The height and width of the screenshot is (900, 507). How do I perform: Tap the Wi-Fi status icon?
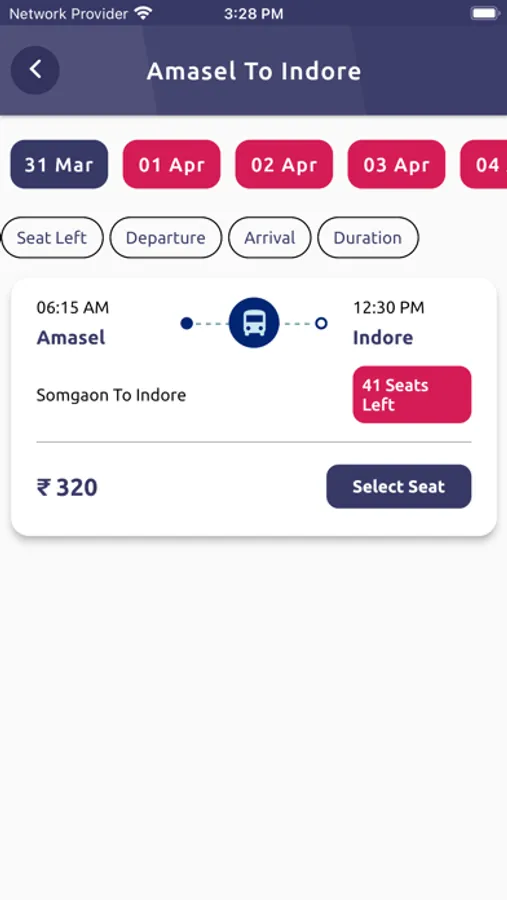142,13
